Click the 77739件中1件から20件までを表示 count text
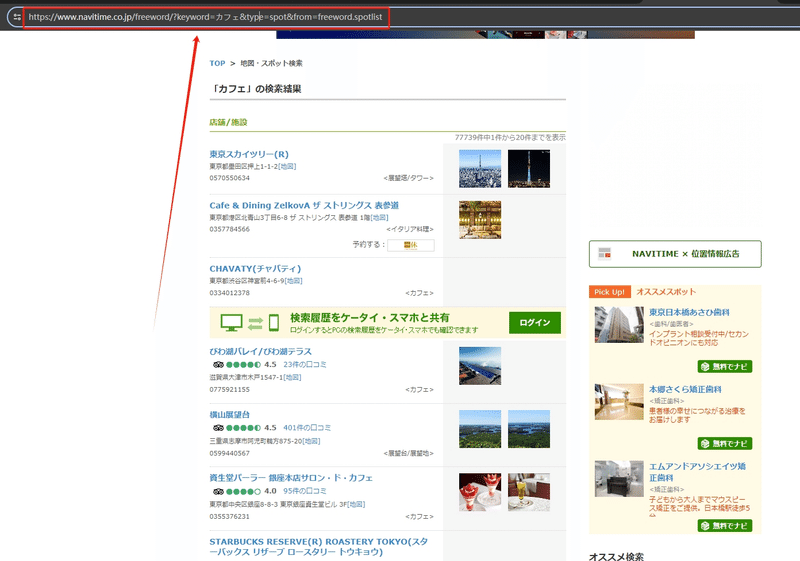Screen dimensions: 800x561 (x=510, y=137)
